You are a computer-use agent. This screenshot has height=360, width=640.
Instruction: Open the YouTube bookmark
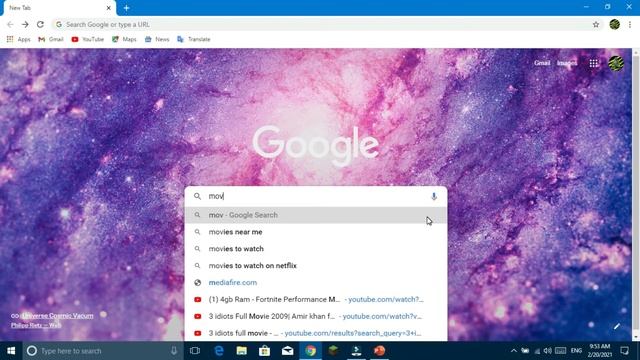87,39
